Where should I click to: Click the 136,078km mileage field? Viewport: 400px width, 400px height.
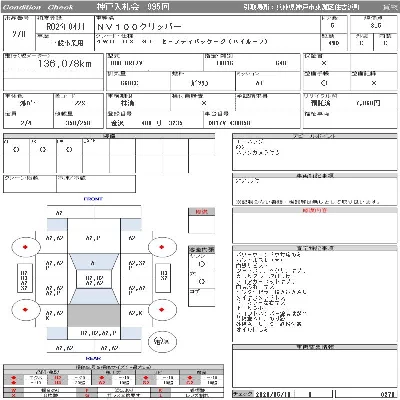(64, 64)
